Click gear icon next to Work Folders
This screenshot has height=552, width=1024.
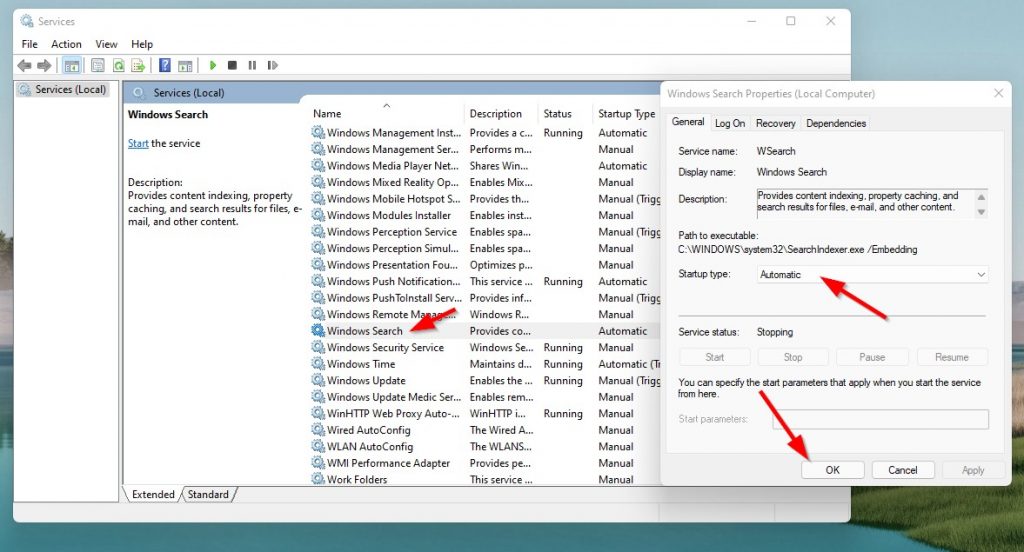tap(318, 479)
